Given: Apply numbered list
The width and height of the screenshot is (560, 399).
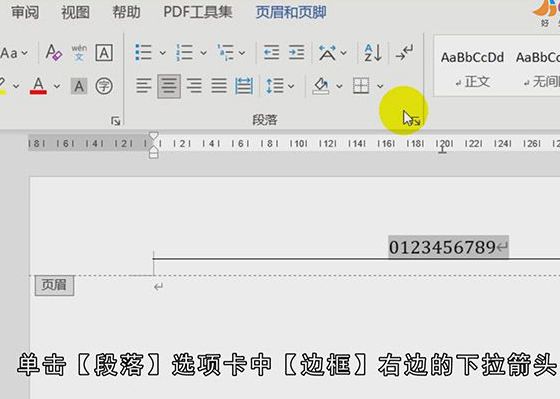Looking at the screenshot, I should 185,53.
